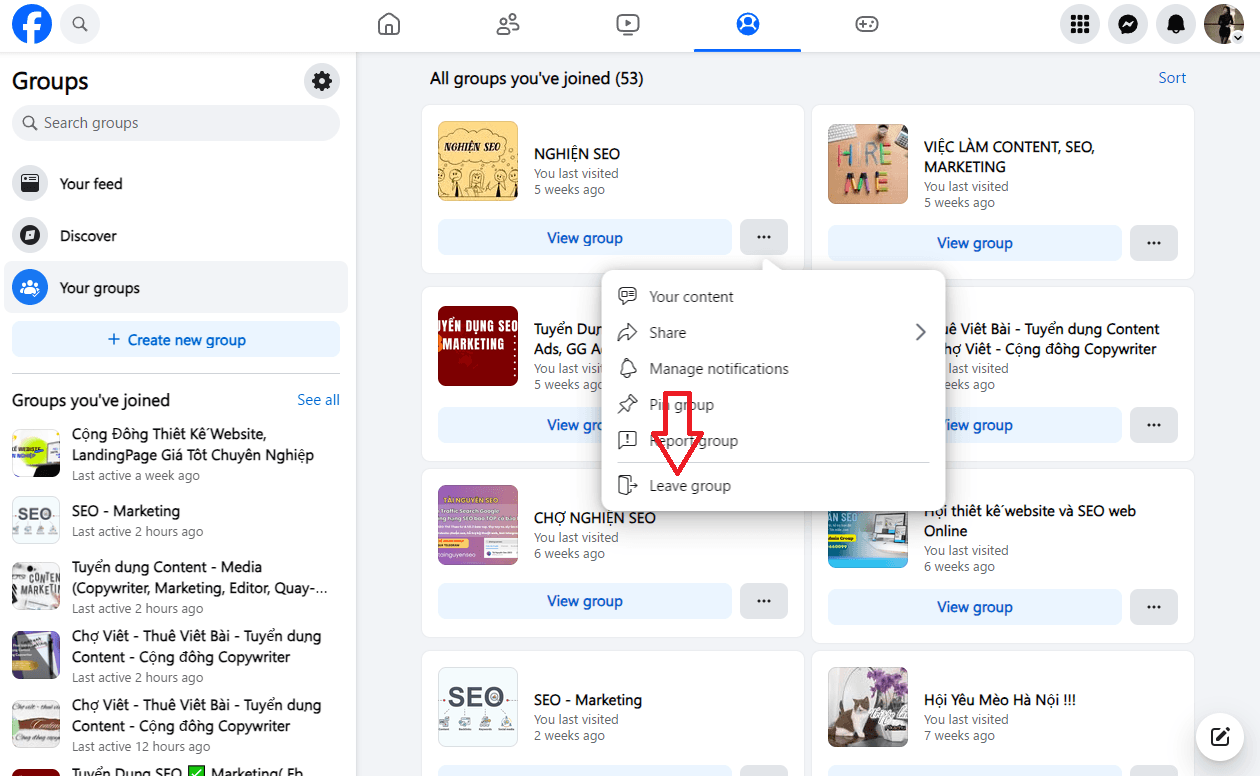The height and width of the screenshot is (776, 1260).
Task: Choose Manage notifications in popup menu
Action: pyautogui.click(x=773, y=369)
